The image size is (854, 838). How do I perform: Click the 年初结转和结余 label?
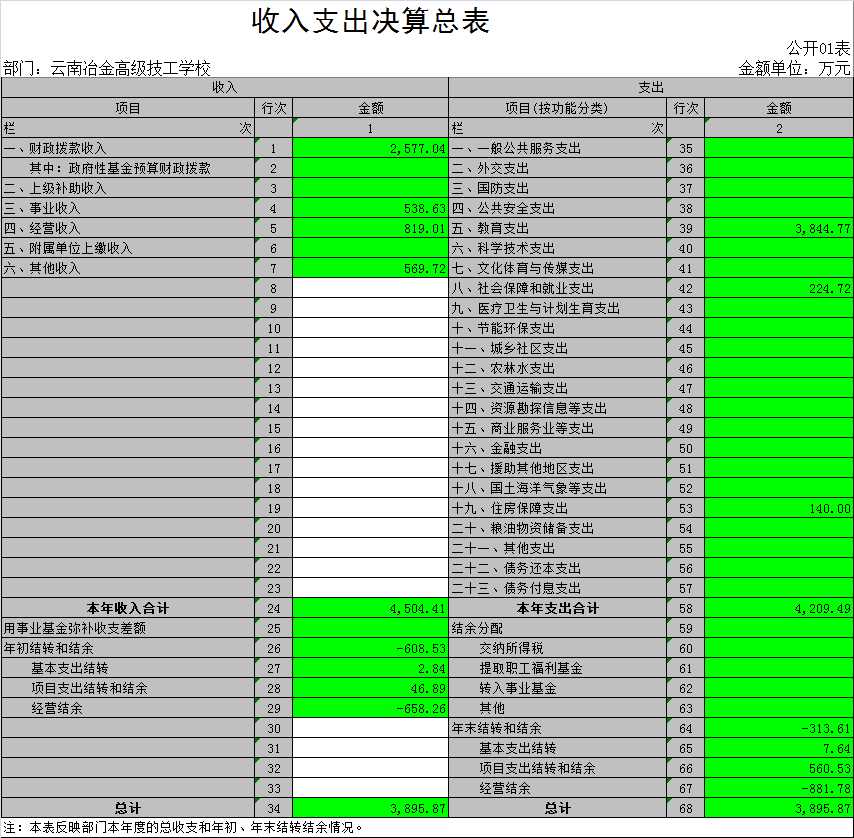coord(48,649)
